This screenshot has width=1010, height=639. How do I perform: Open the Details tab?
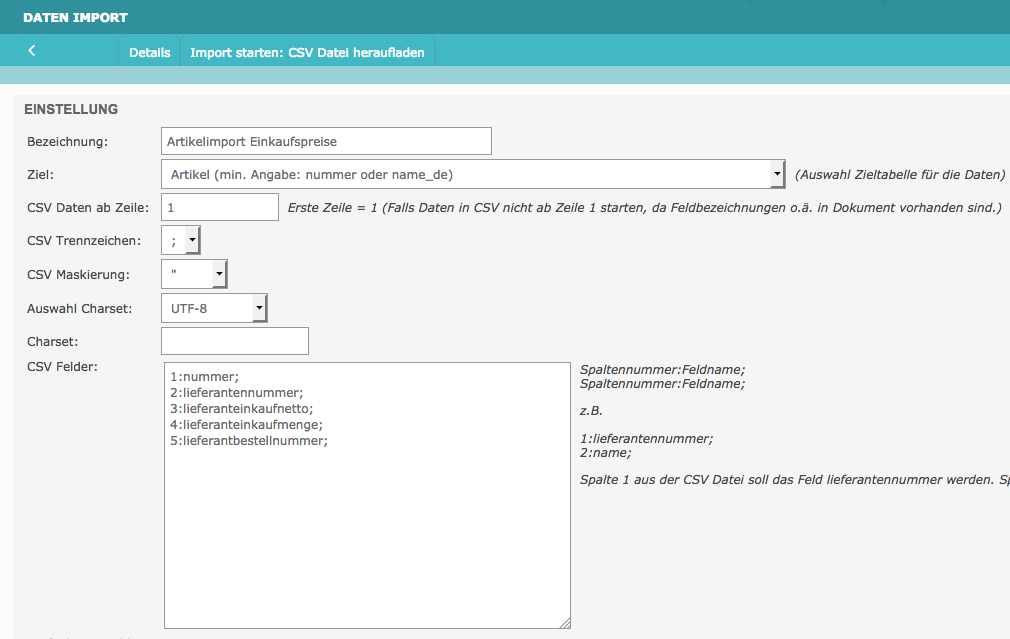coord(149,53)
